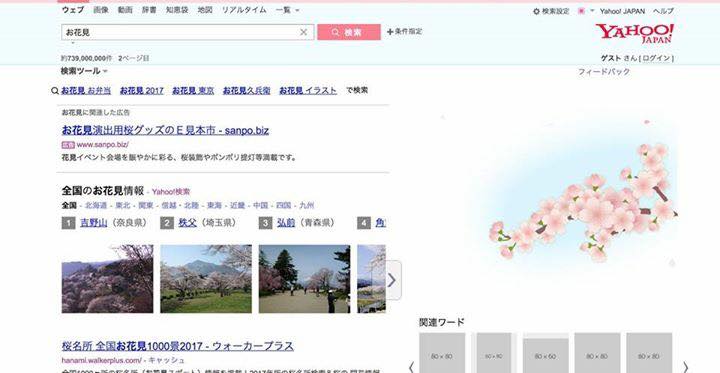The height and width of the screenshot is (373, 720).
Task: Open the お花見 東京 suggested search
Action: (193, 91)
